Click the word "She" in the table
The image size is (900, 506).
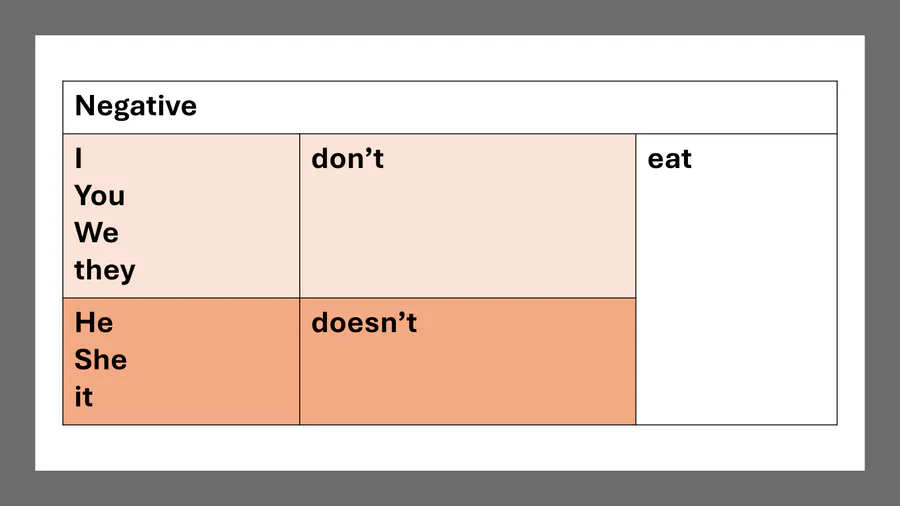coord(100,360)
